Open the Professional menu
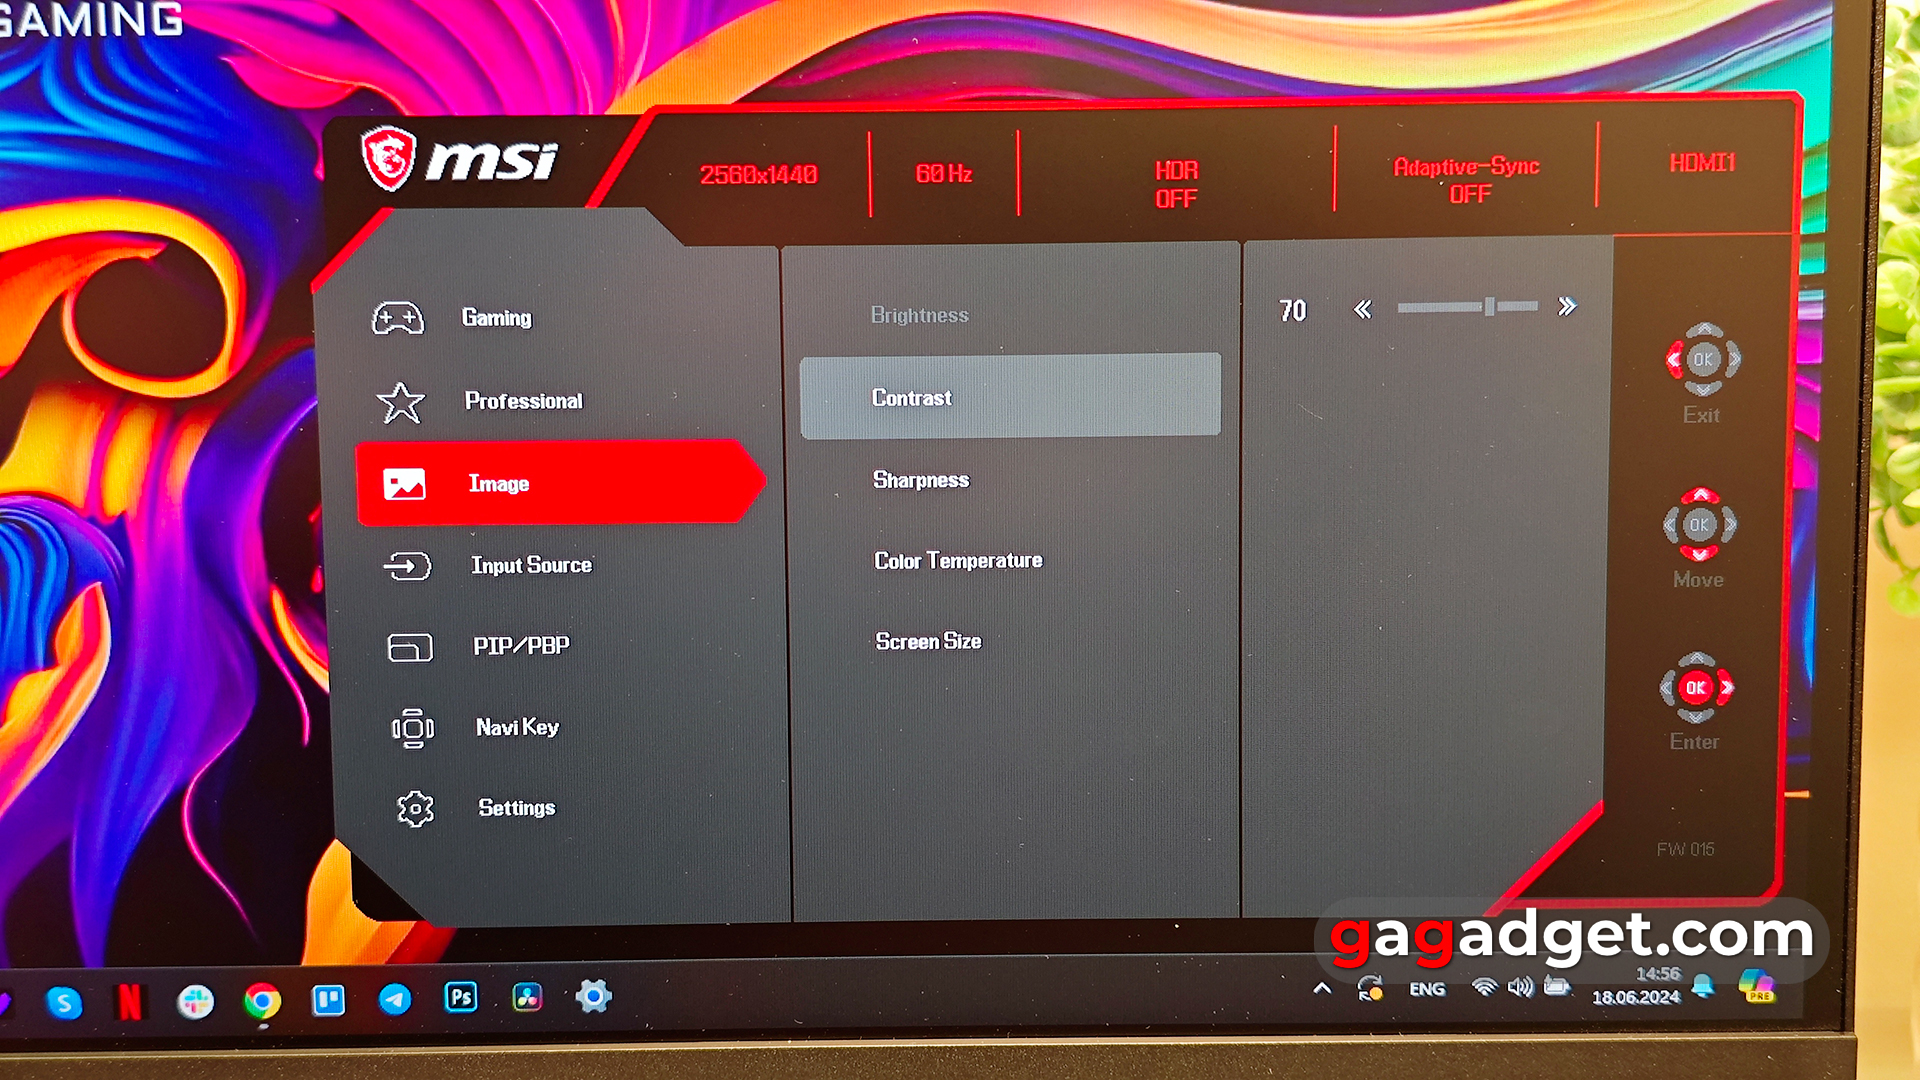 pyautogui.click(x=524, y=401)
